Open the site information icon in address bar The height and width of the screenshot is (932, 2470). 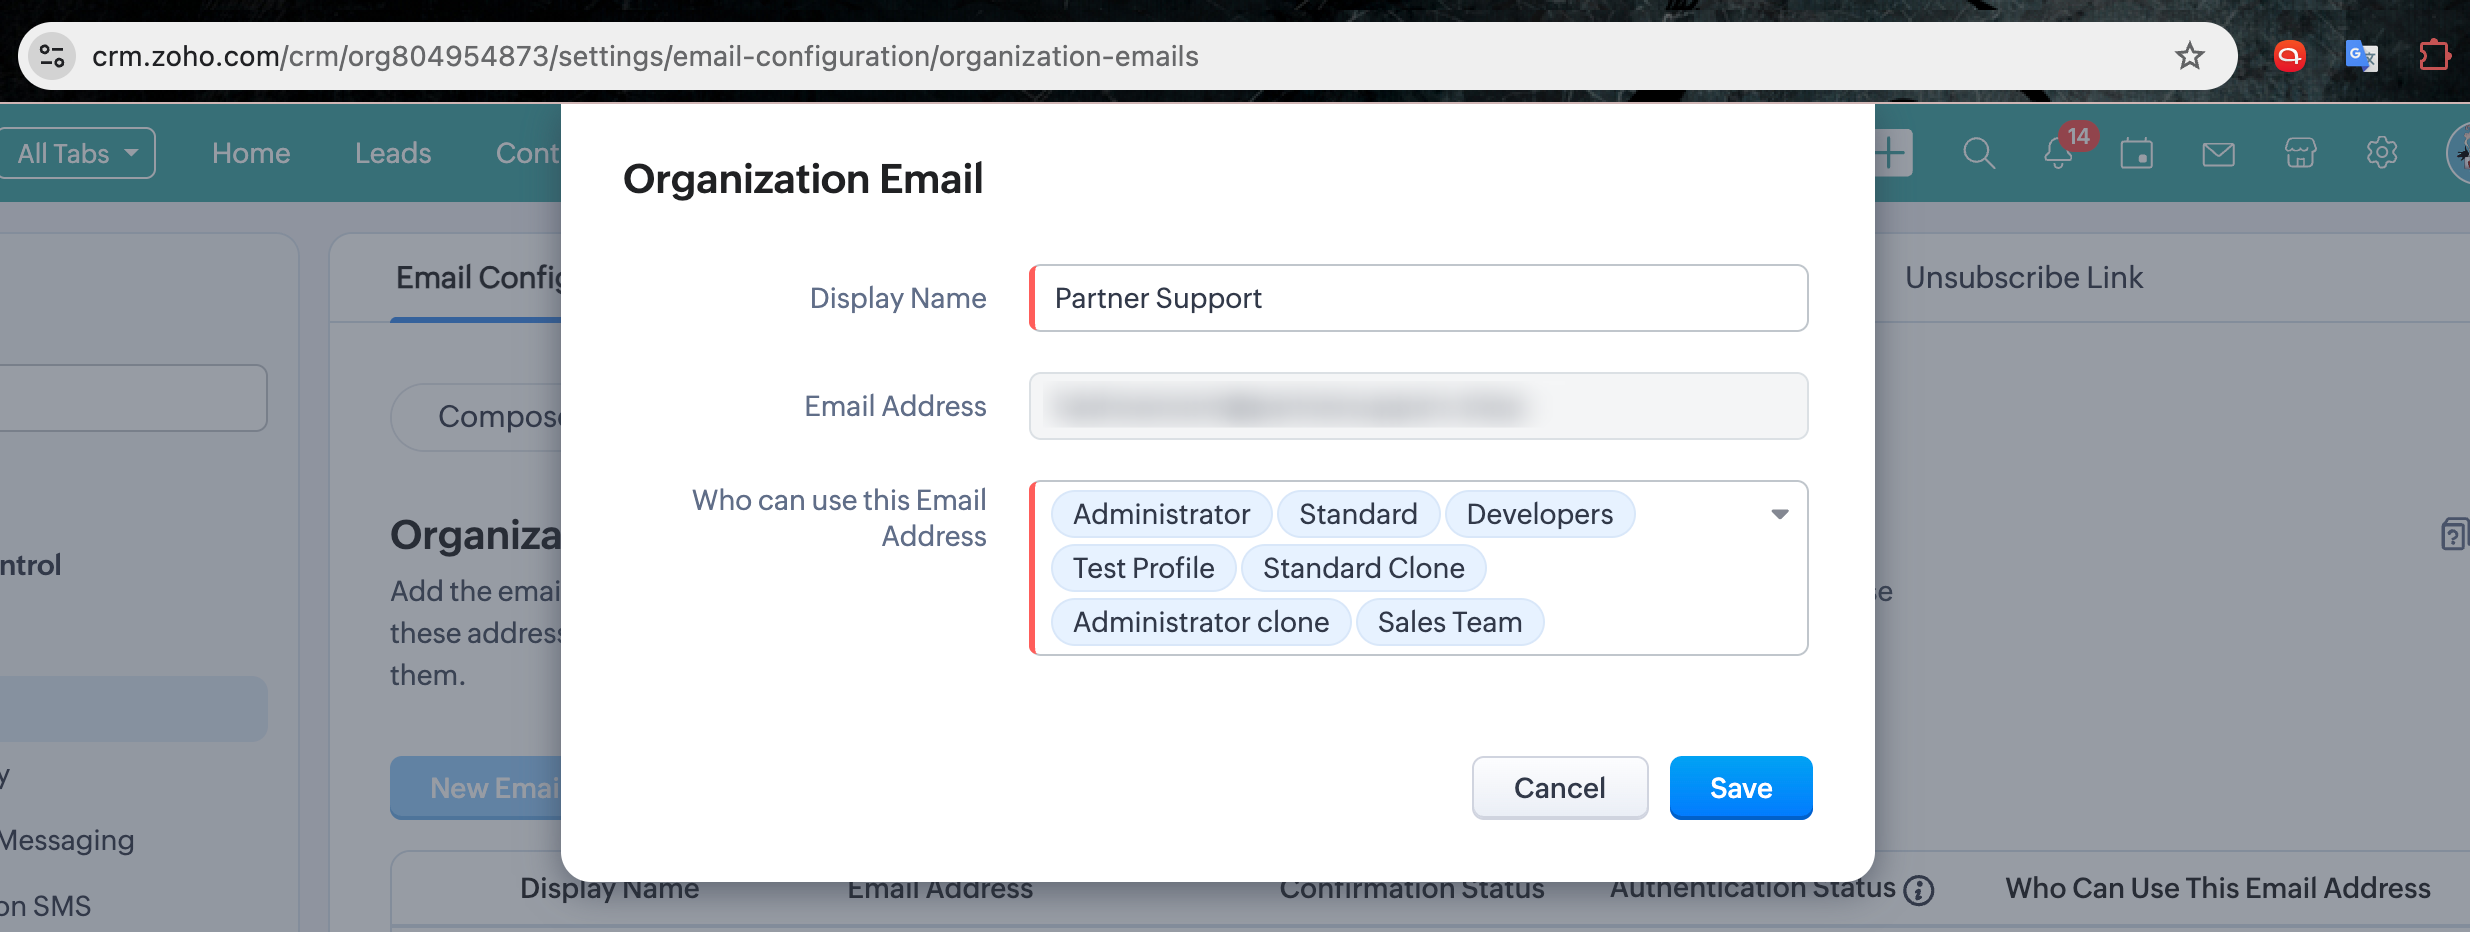(52, 56)
